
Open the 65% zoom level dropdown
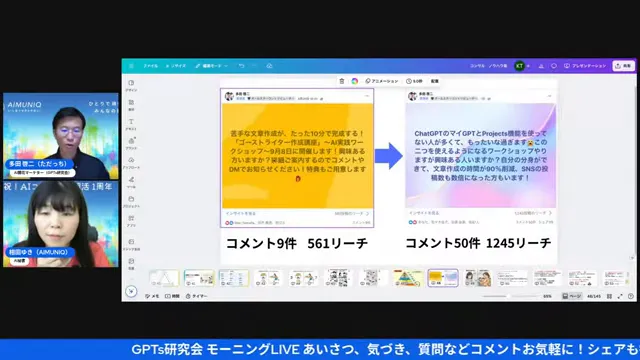pos(547,296)
